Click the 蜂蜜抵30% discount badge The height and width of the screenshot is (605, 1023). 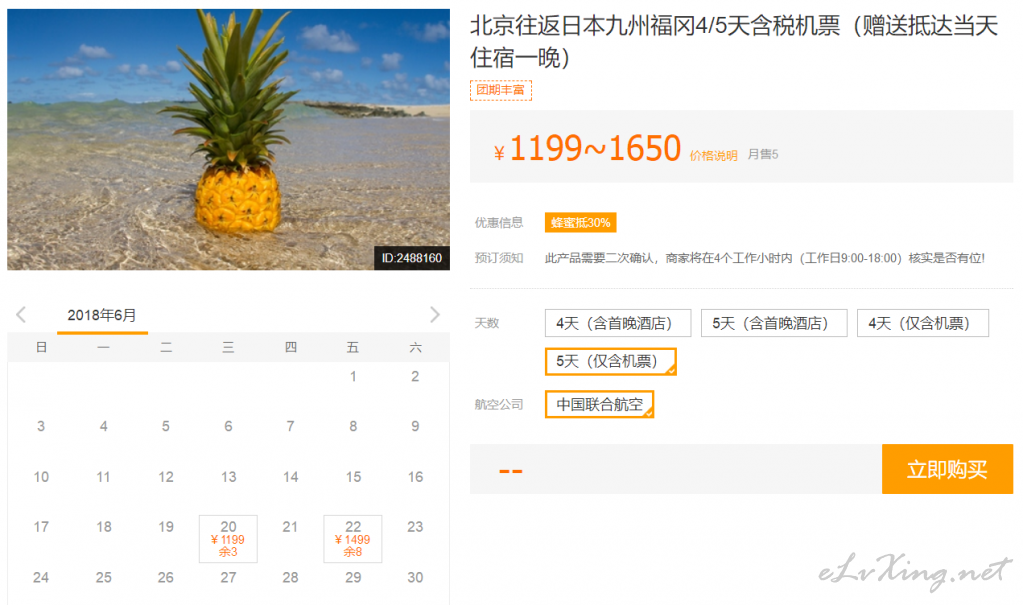tap(581, 223)
